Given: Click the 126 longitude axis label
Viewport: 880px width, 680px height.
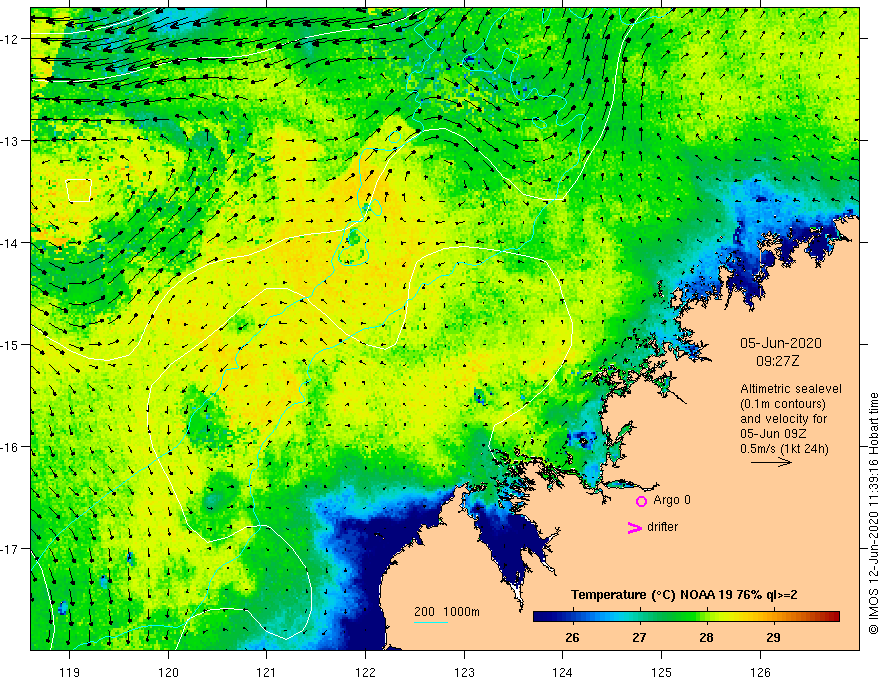Looking at the screenshot, I should pyautogui.click(x=760, y=672).
